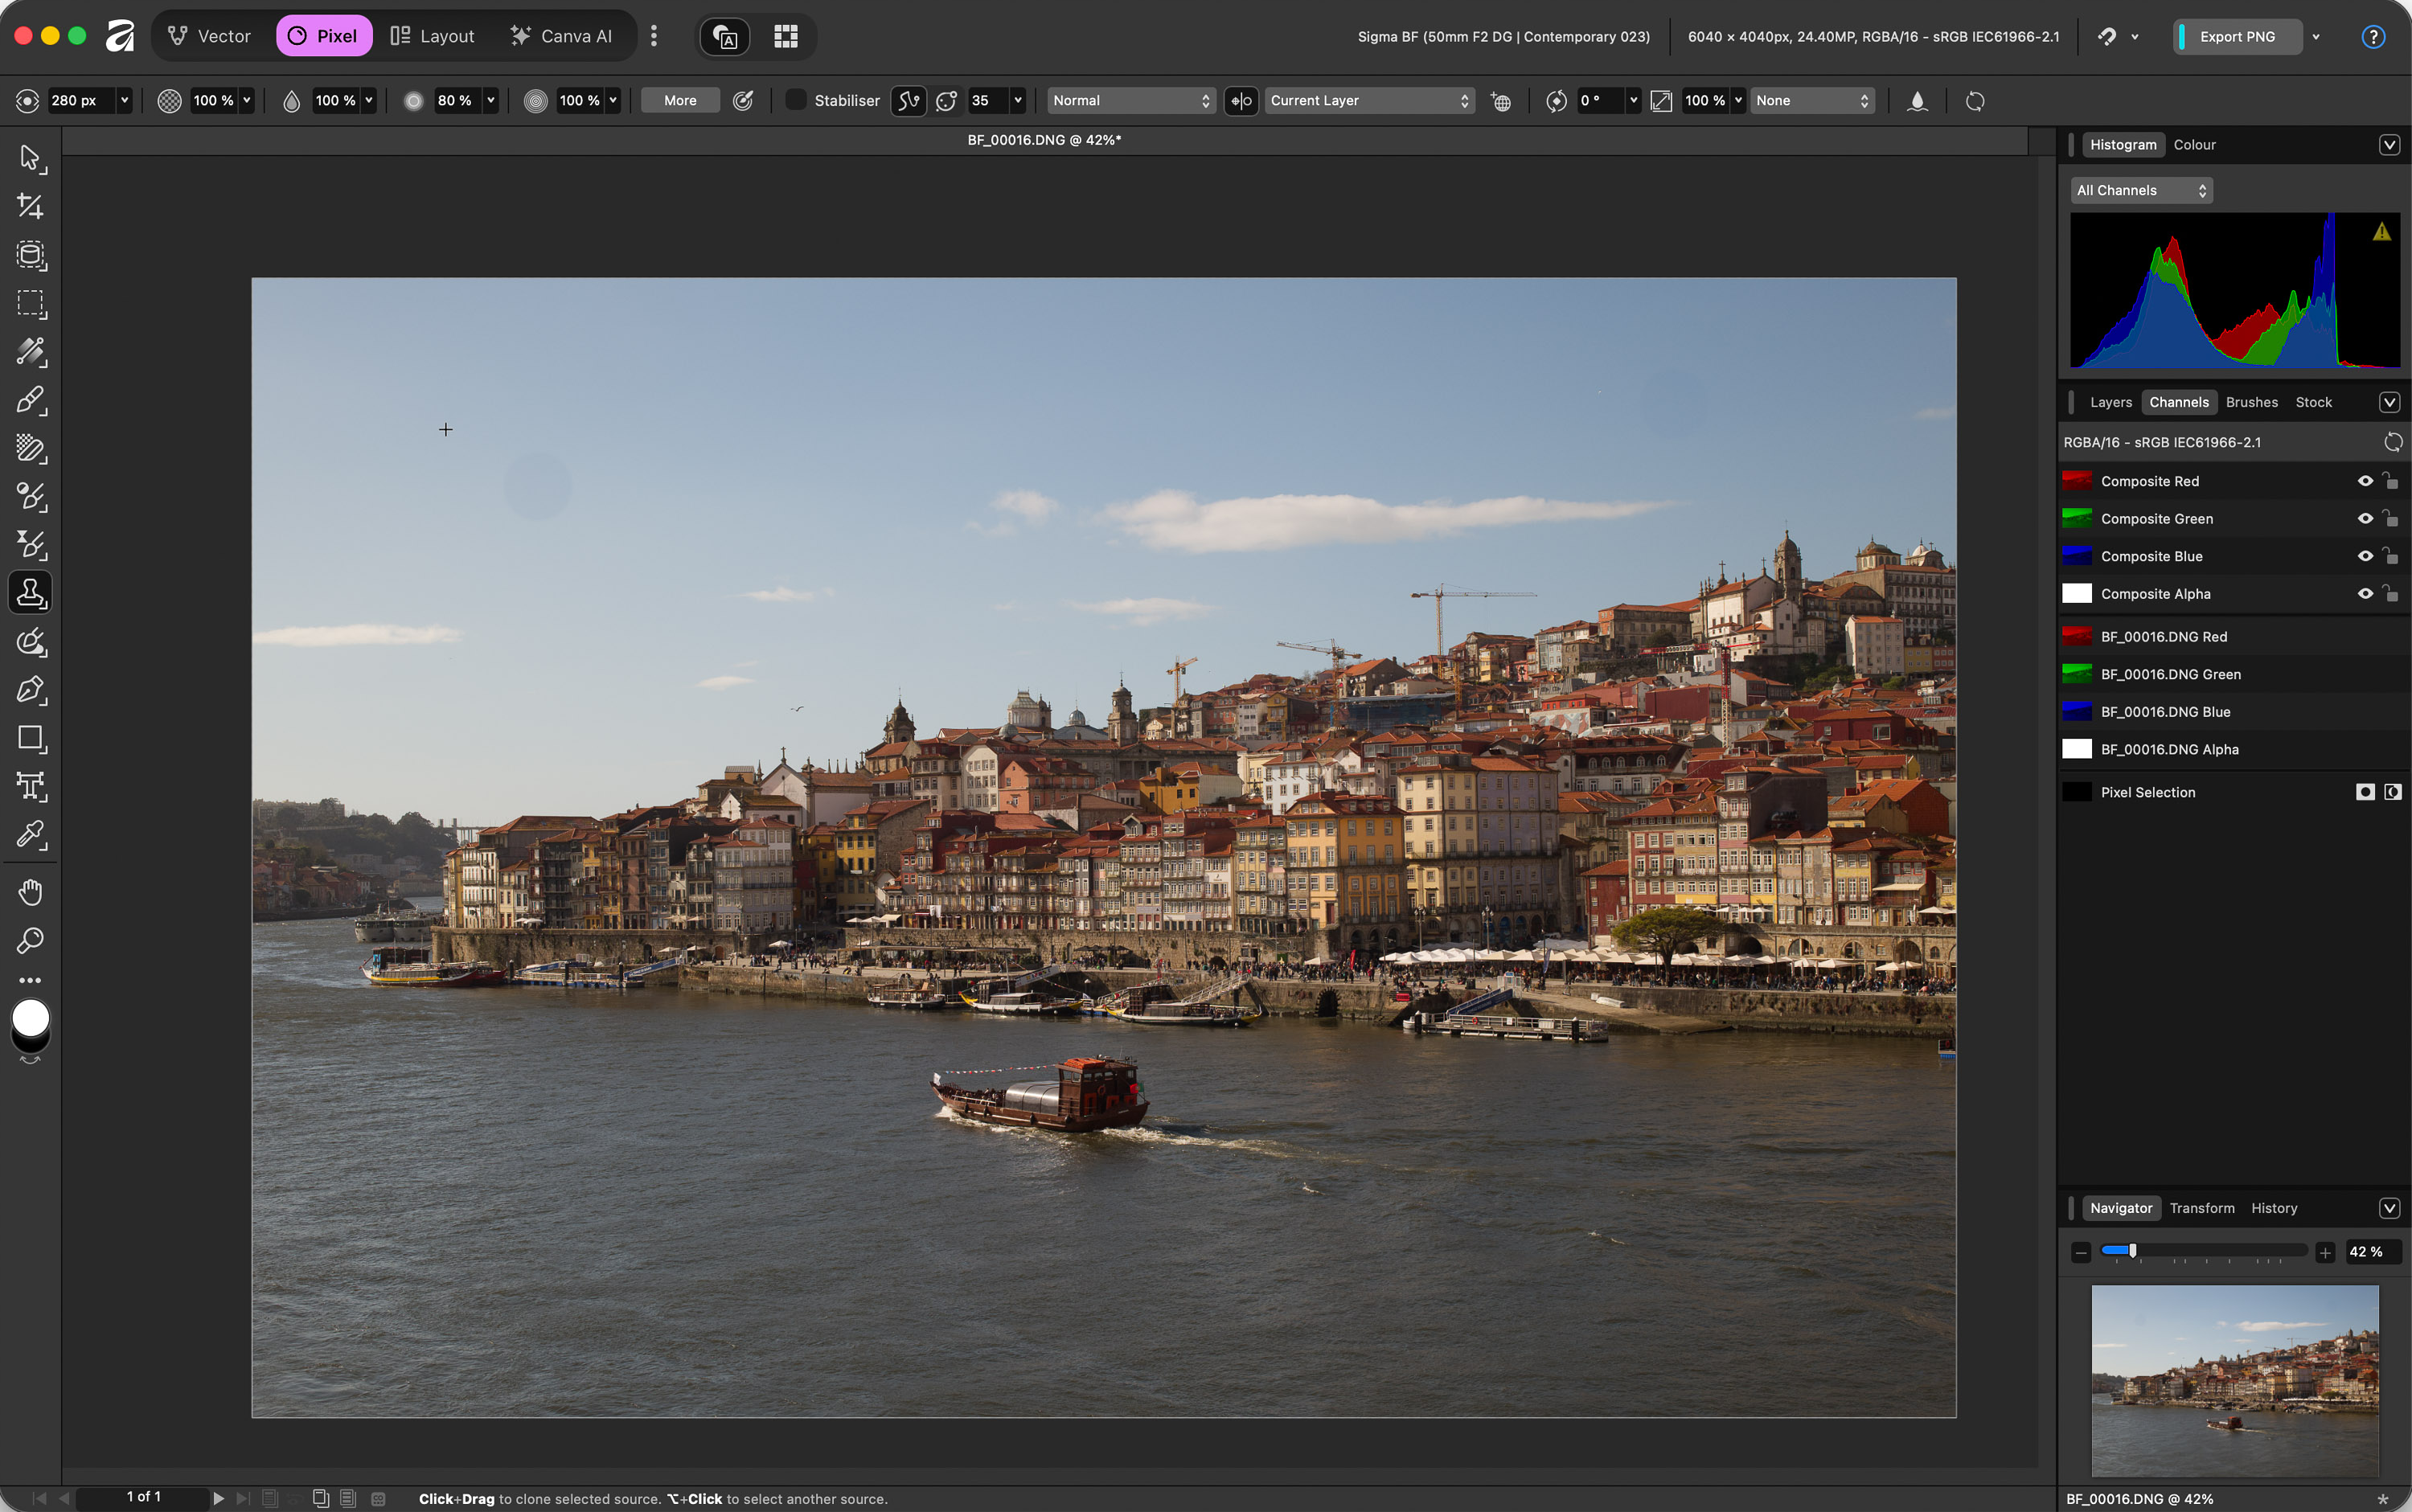Expand the Histogram panel options menu
The width and height of the screenshot is (2412, 1512).
(2389, 145)
